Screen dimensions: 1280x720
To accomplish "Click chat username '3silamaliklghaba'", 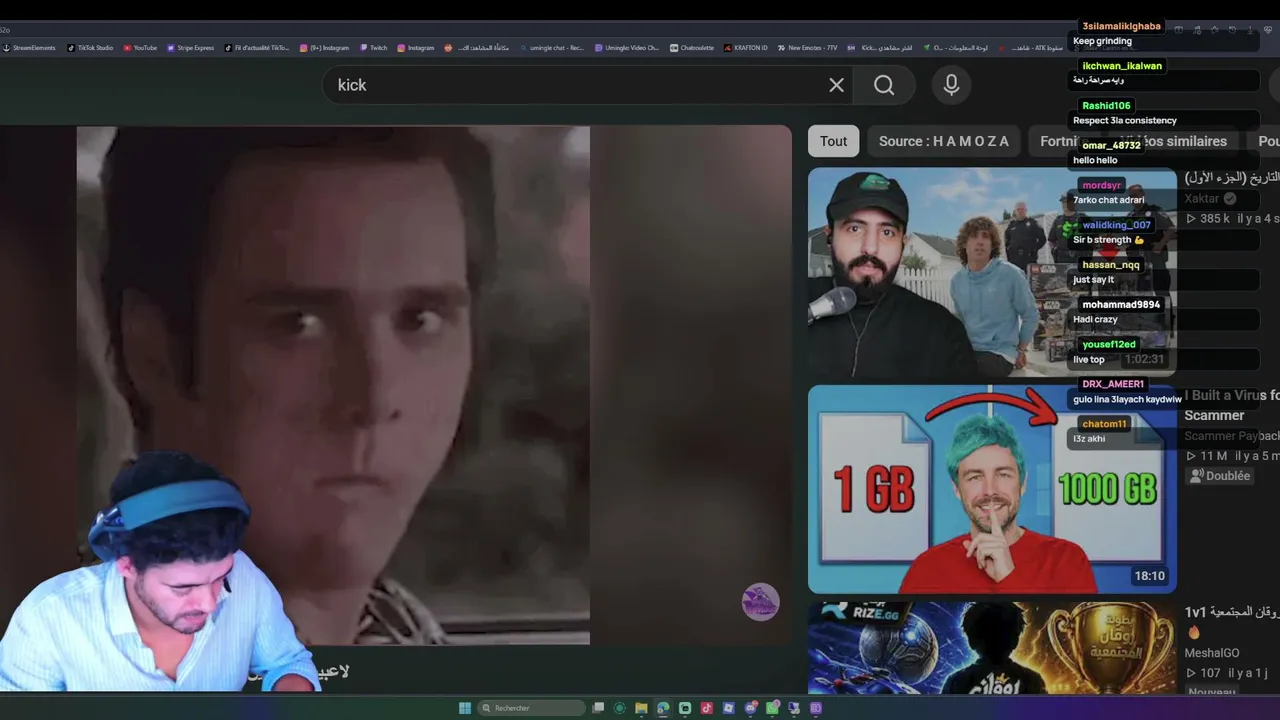I will 1121,26.
